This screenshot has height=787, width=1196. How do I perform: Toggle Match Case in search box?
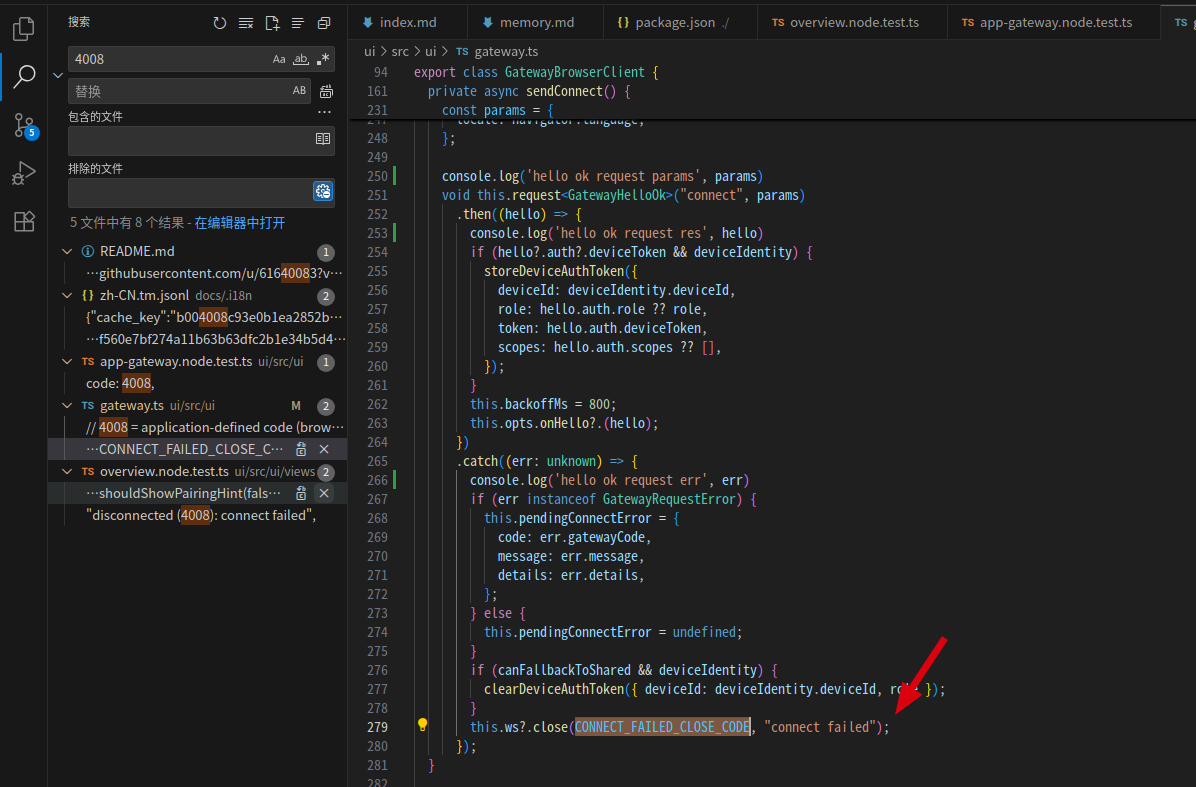click(279, 60)
